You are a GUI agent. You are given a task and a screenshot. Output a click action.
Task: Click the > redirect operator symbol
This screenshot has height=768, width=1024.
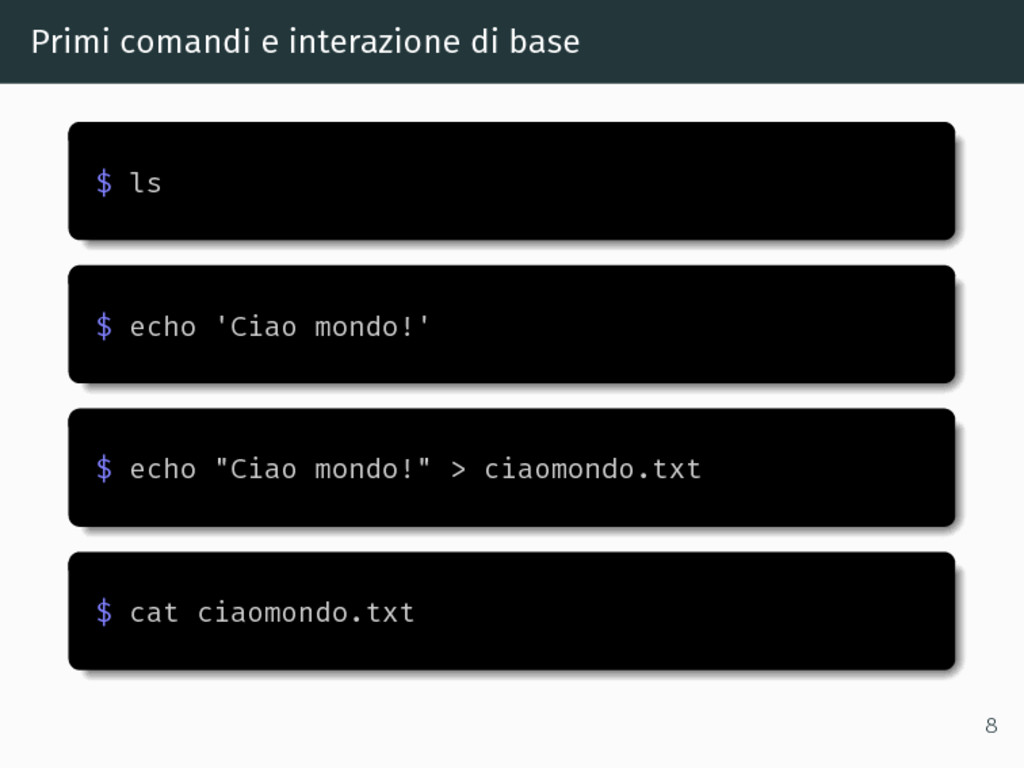pos(458,470)
